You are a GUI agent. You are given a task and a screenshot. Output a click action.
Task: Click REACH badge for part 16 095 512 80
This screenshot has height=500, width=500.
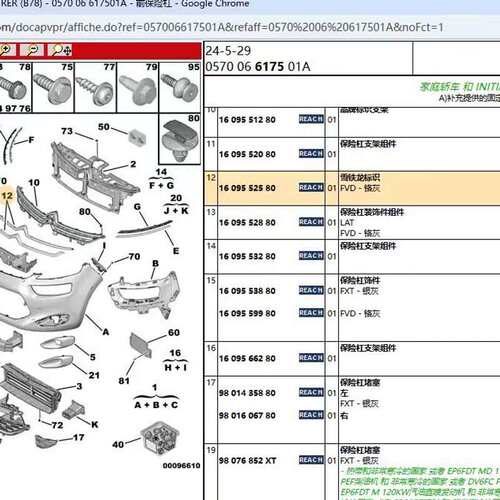tap(311, 119)
